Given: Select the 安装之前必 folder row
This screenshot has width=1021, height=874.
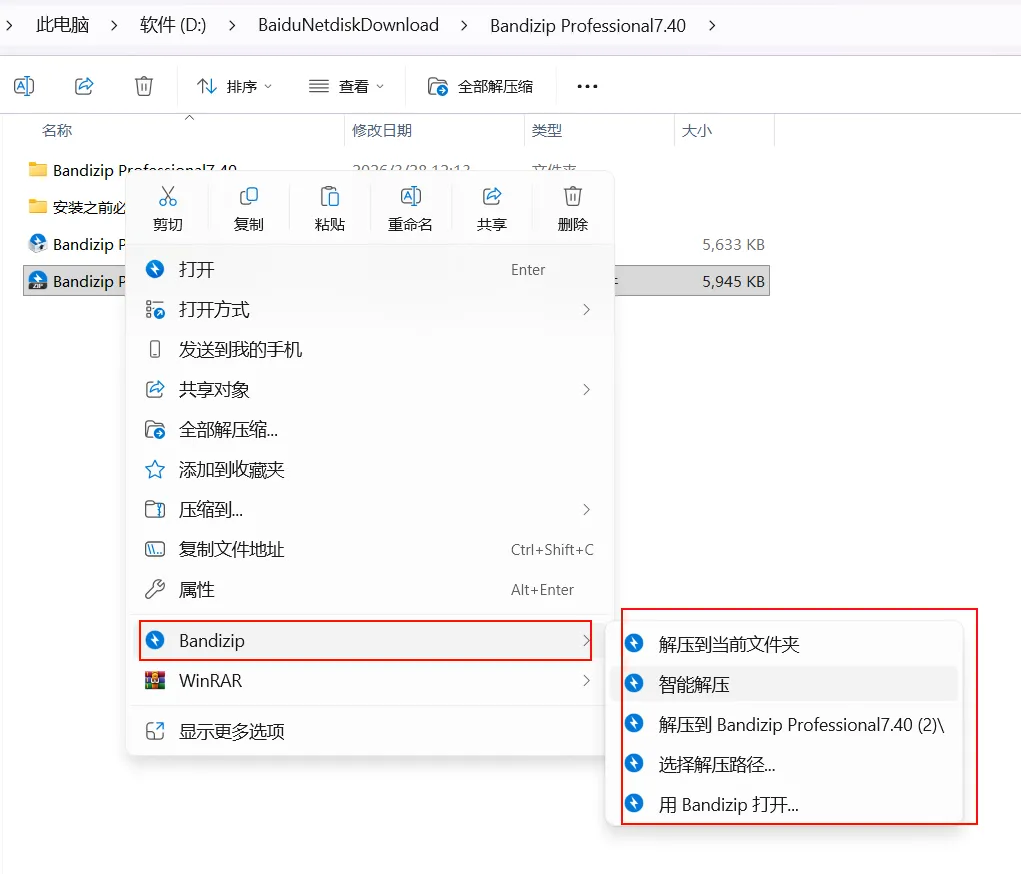Looking at the screenshot, I should (75, 208).
